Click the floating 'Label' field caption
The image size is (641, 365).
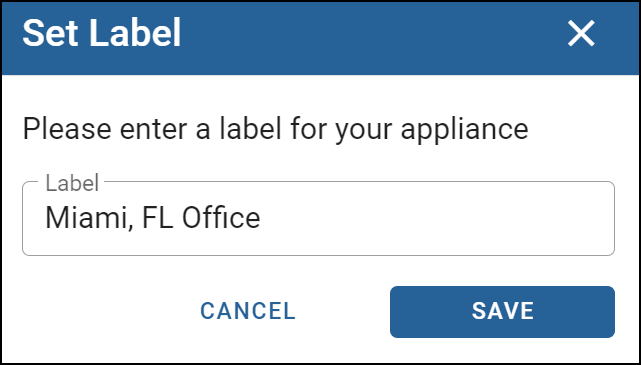click(x=72, y=183)
